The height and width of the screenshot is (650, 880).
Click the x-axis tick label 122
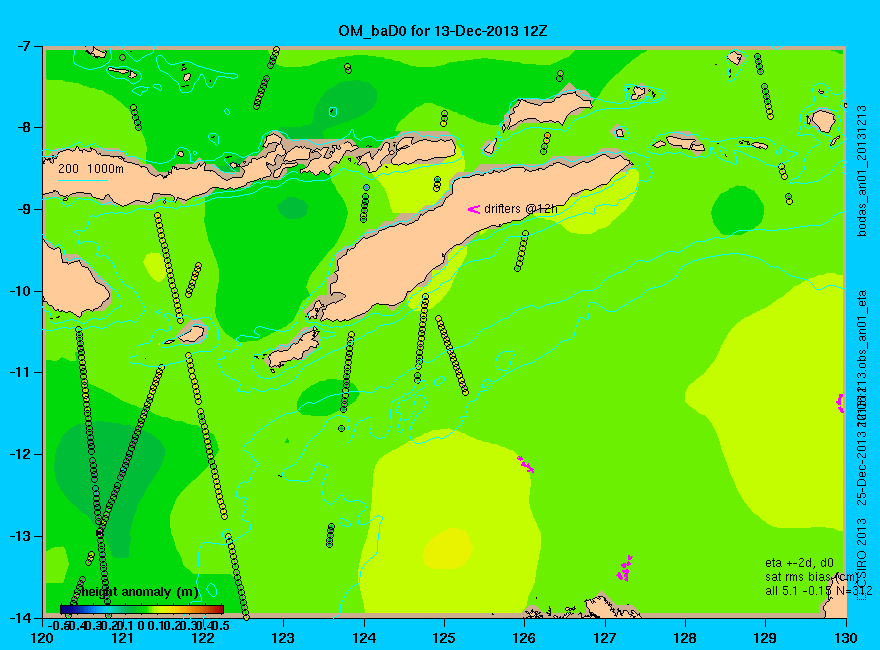coord(203,638)
